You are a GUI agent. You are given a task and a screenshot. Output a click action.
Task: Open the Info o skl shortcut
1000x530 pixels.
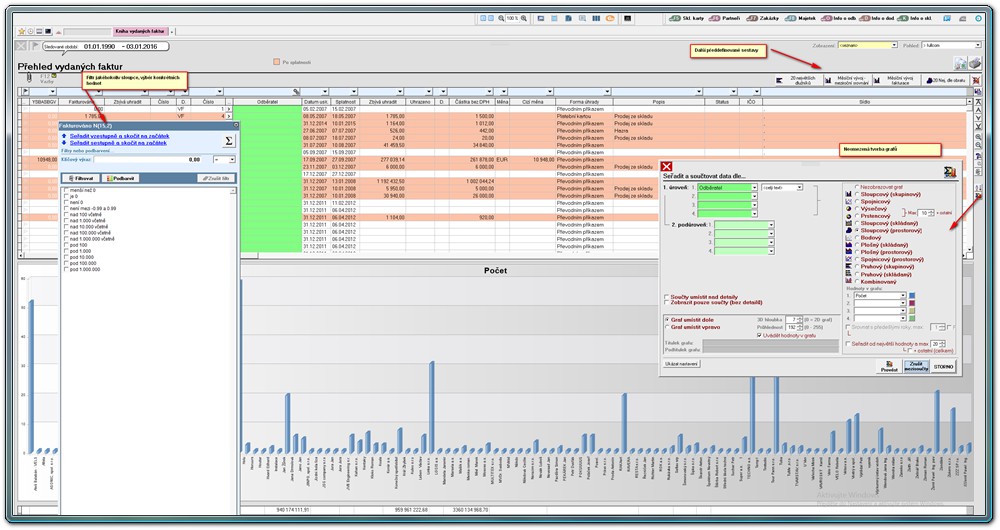(x=915, y=18)
